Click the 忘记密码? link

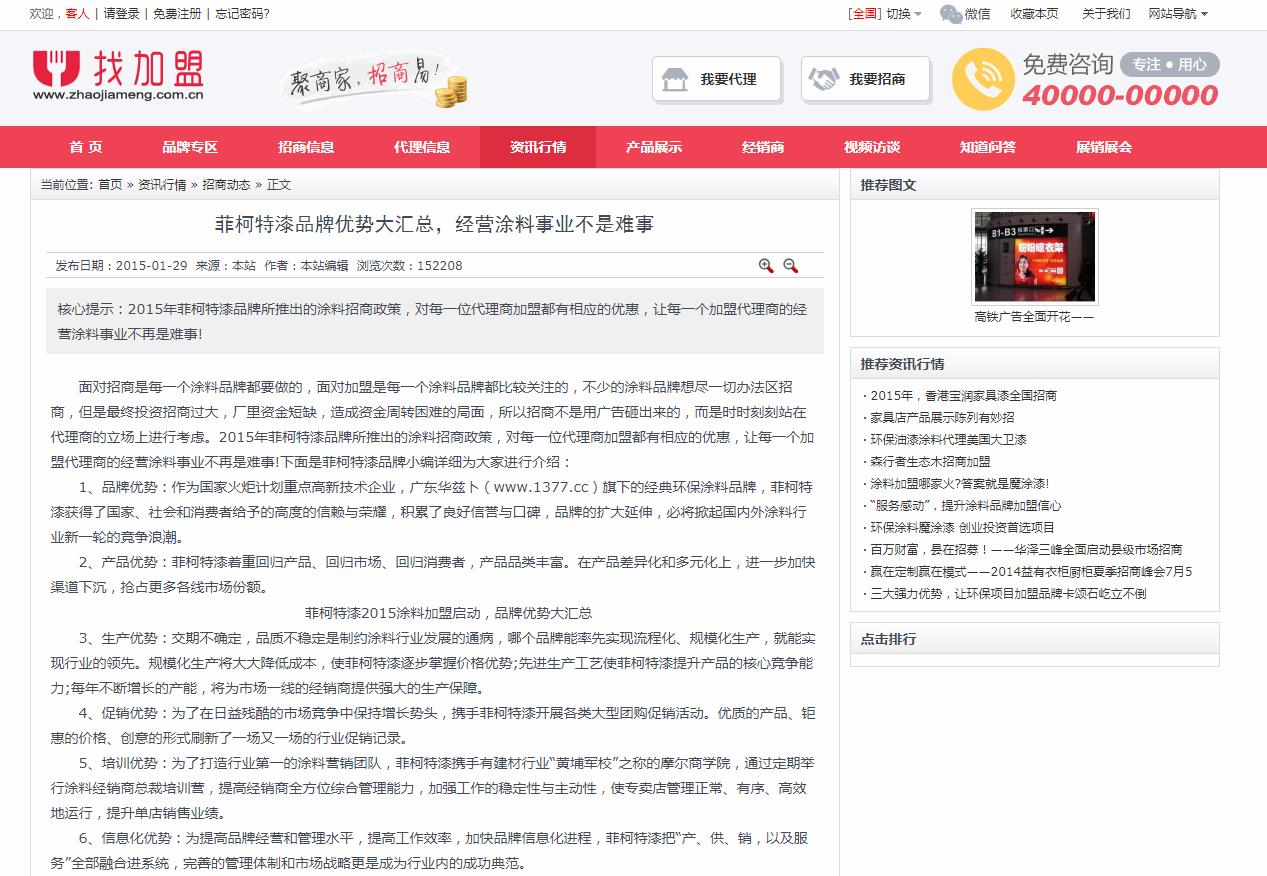tap(242, 14)
